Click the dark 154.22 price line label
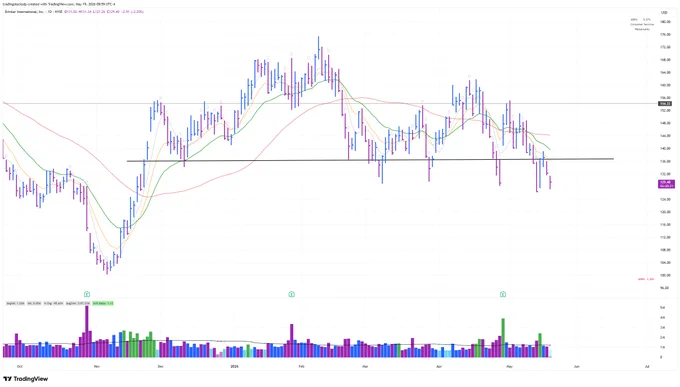Viewport: 680px width, 387px height. click(665, 104)
